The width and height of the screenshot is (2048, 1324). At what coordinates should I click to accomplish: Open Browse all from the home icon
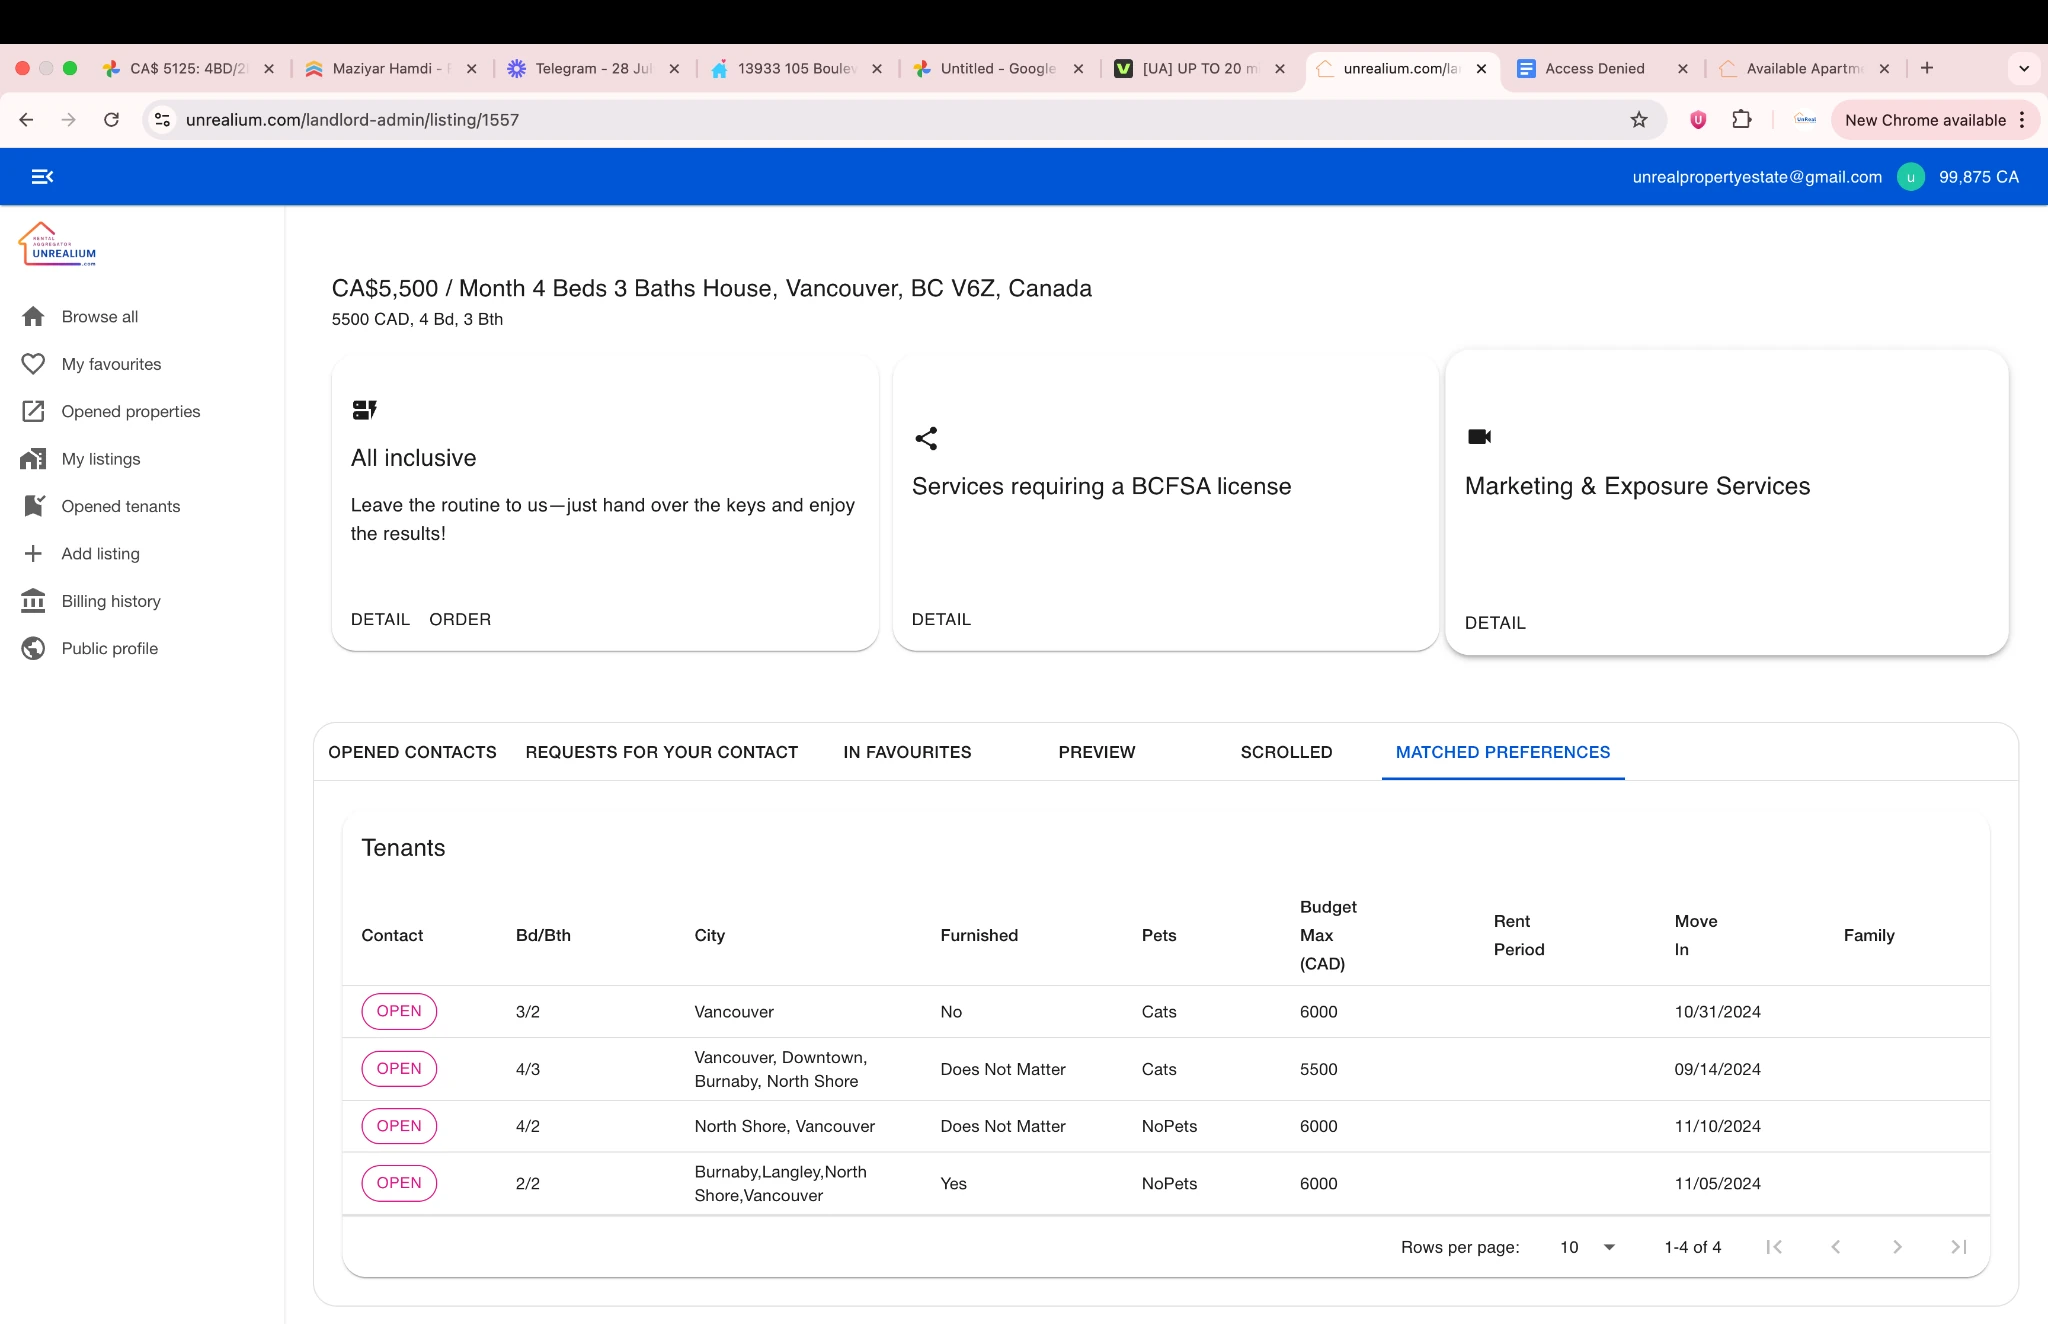(x=33, y=317)
